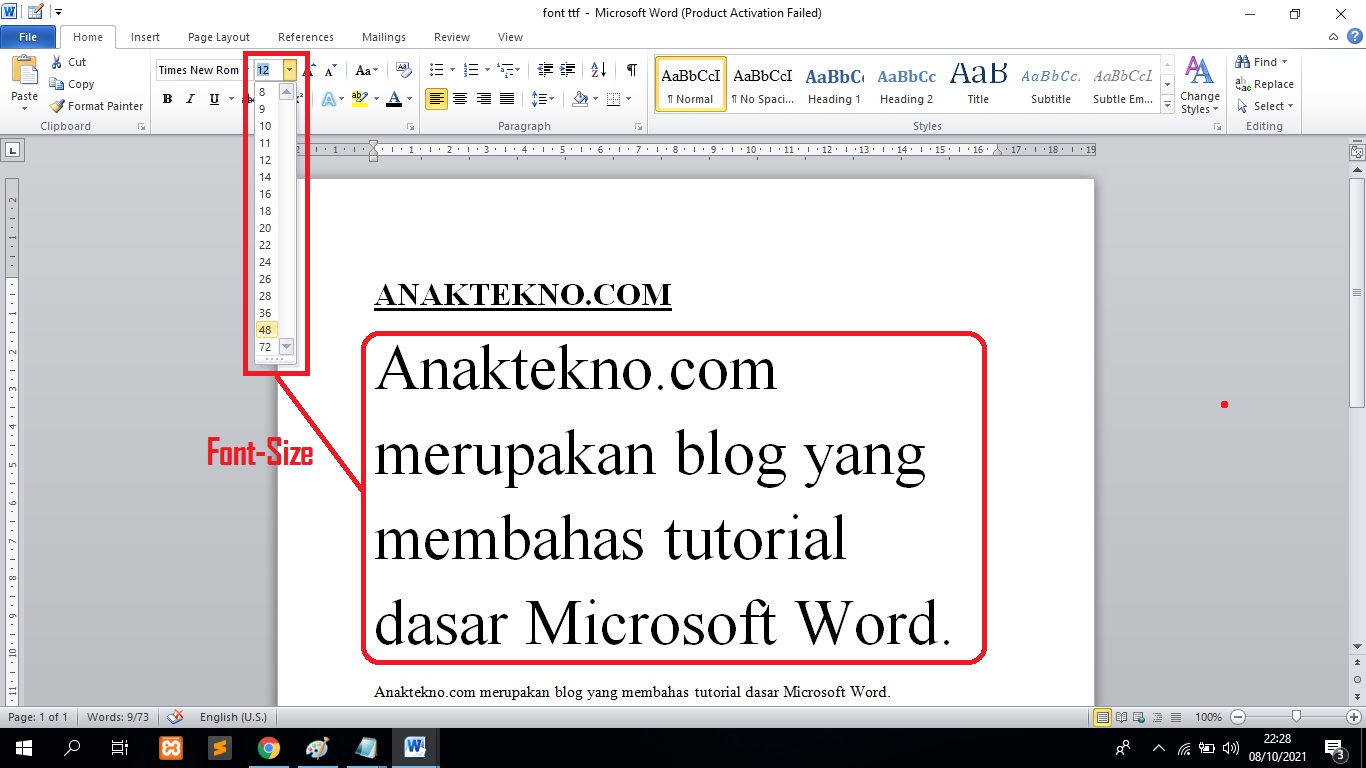This screenshot has height=768, width=1366.
Task: Open the Word Help question mark
Action: click(x=1354, y=37)
